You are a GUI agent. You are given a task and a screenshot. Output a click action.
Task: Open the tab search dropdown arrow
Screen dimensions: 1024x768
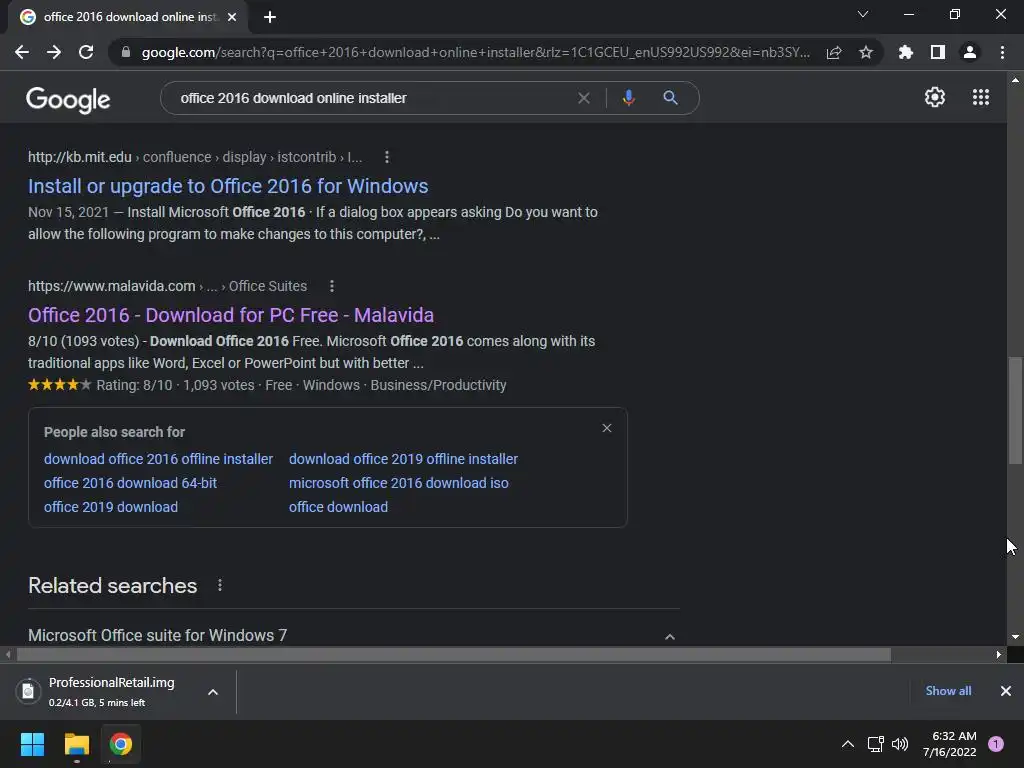pos(863,14)
